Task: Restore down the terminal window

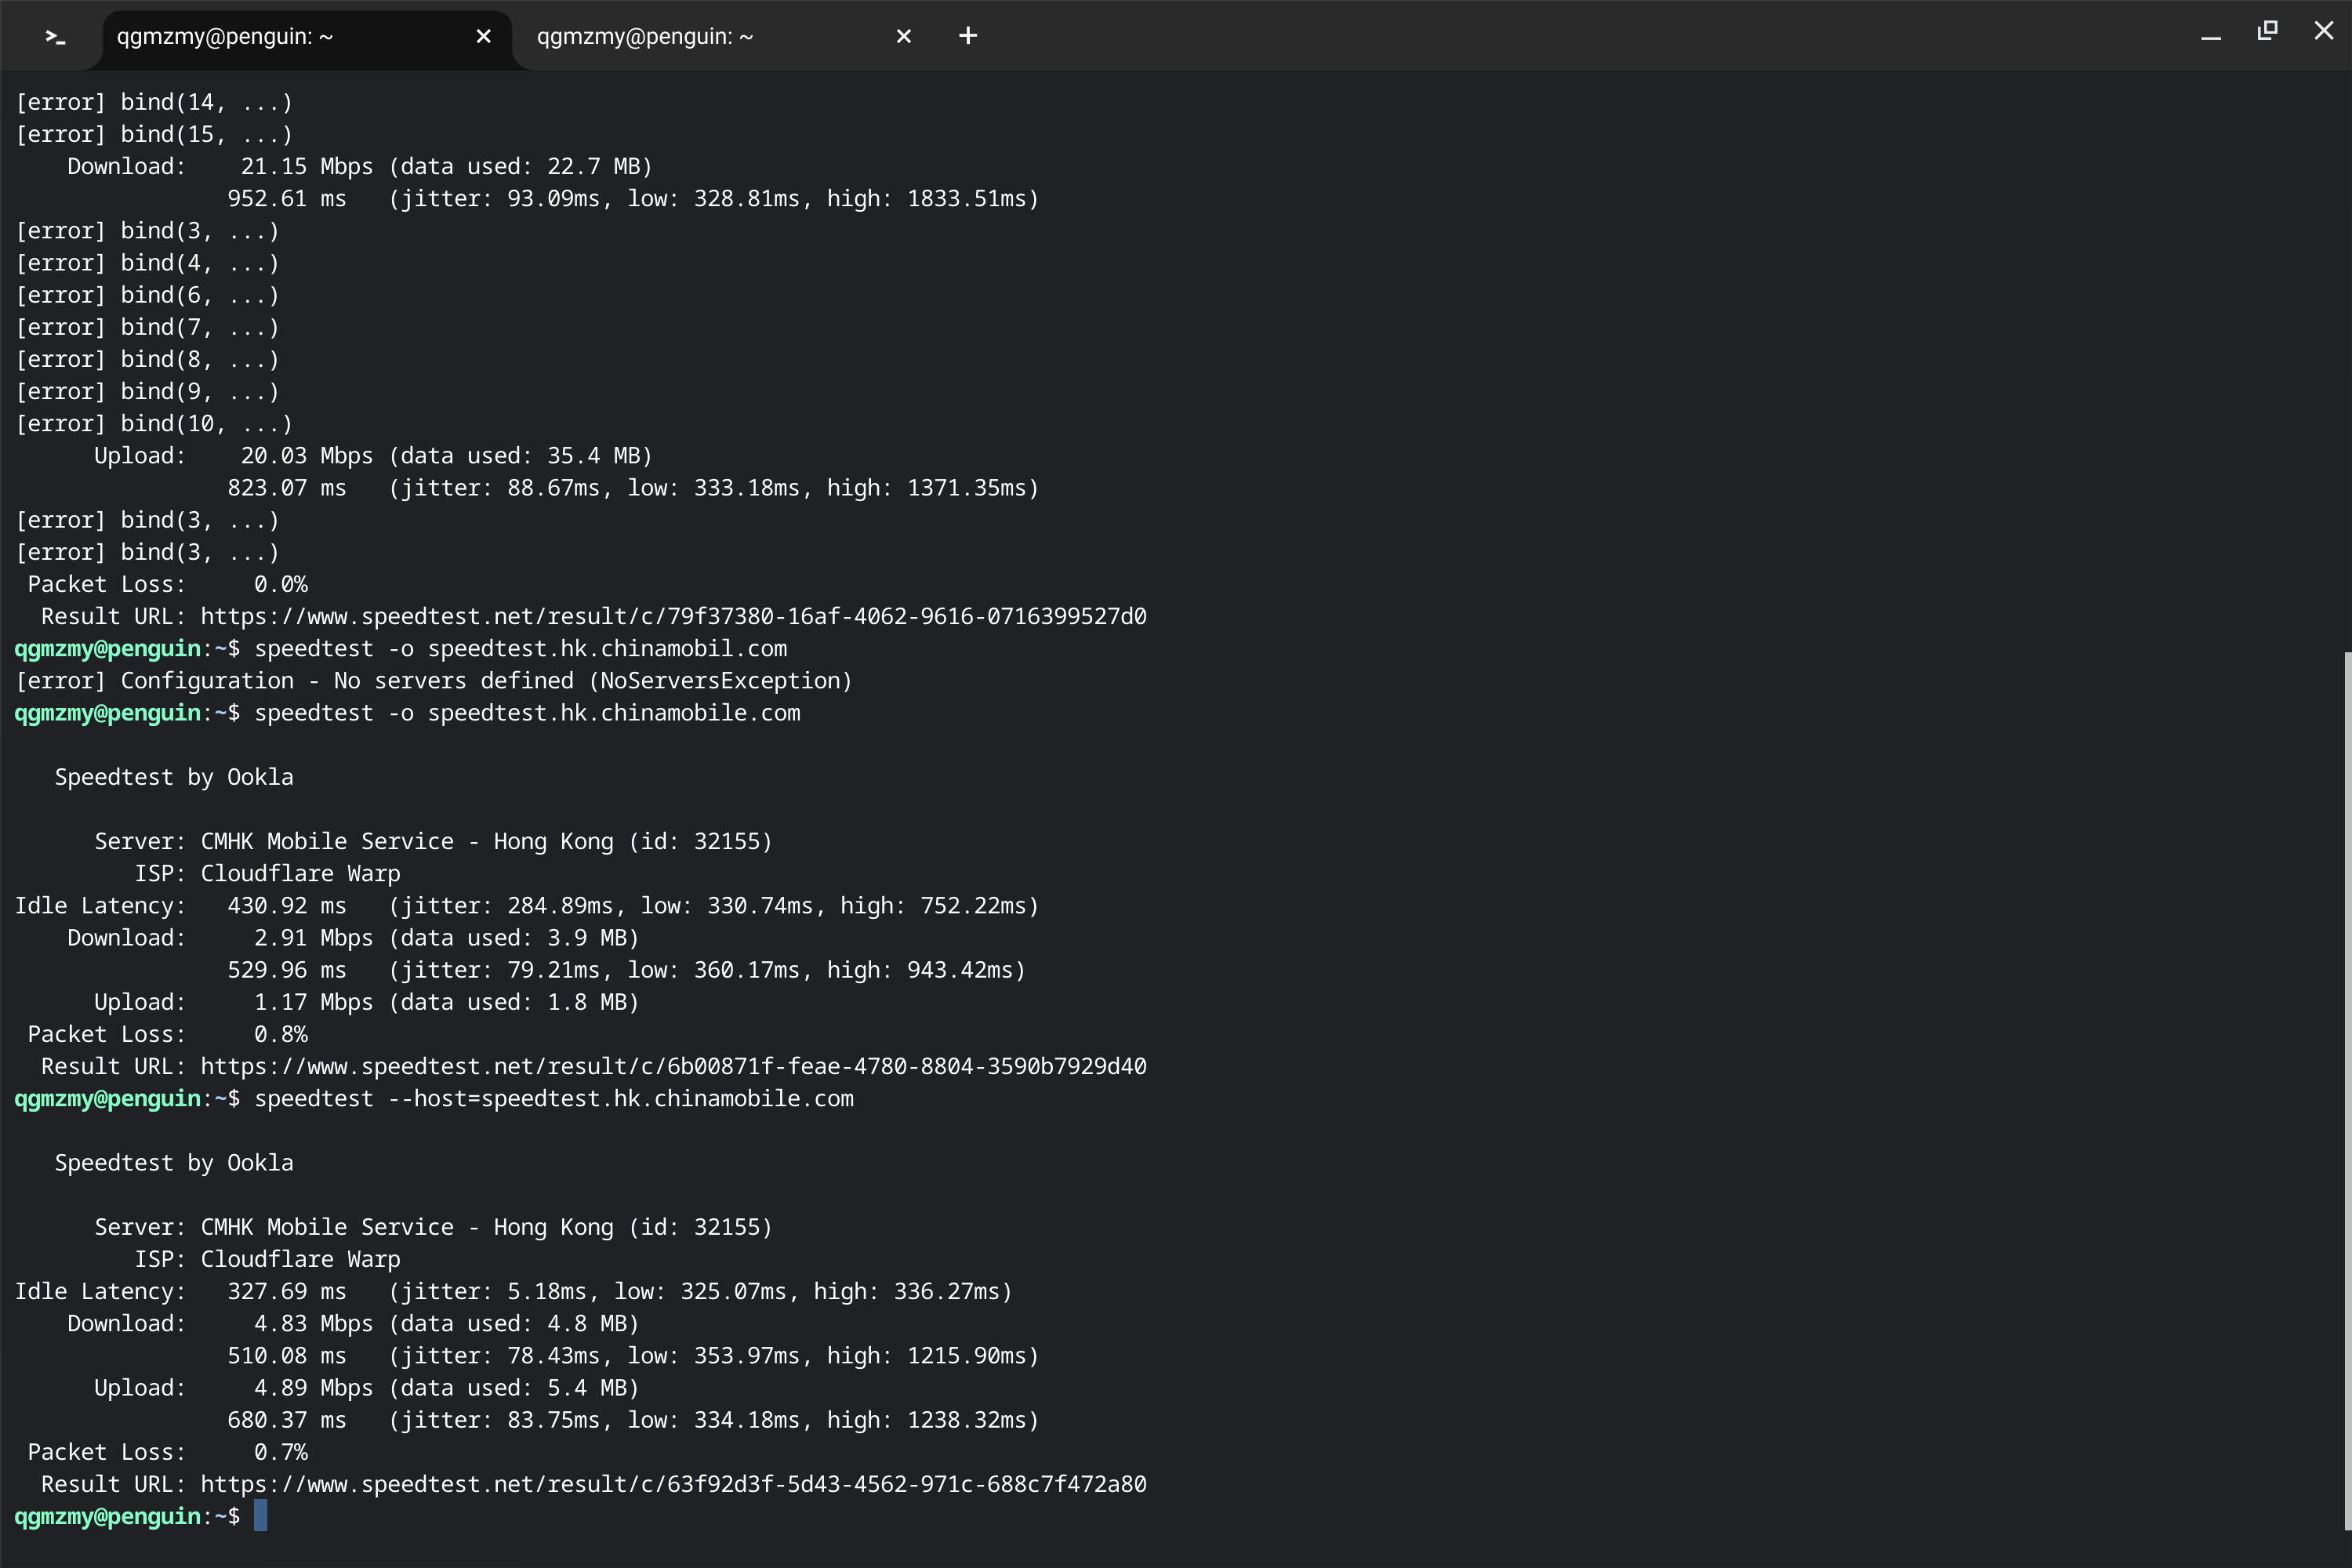Action: [x=2267, y=31]
